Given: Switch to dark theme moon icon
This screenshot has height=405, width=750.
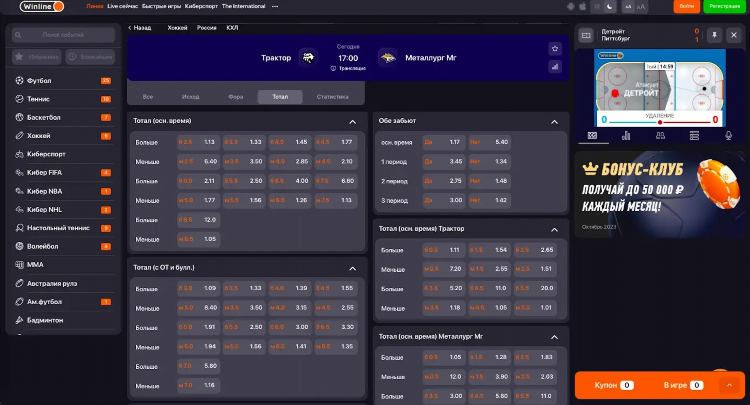Looking at the screenshot, I should coord(609,6).
